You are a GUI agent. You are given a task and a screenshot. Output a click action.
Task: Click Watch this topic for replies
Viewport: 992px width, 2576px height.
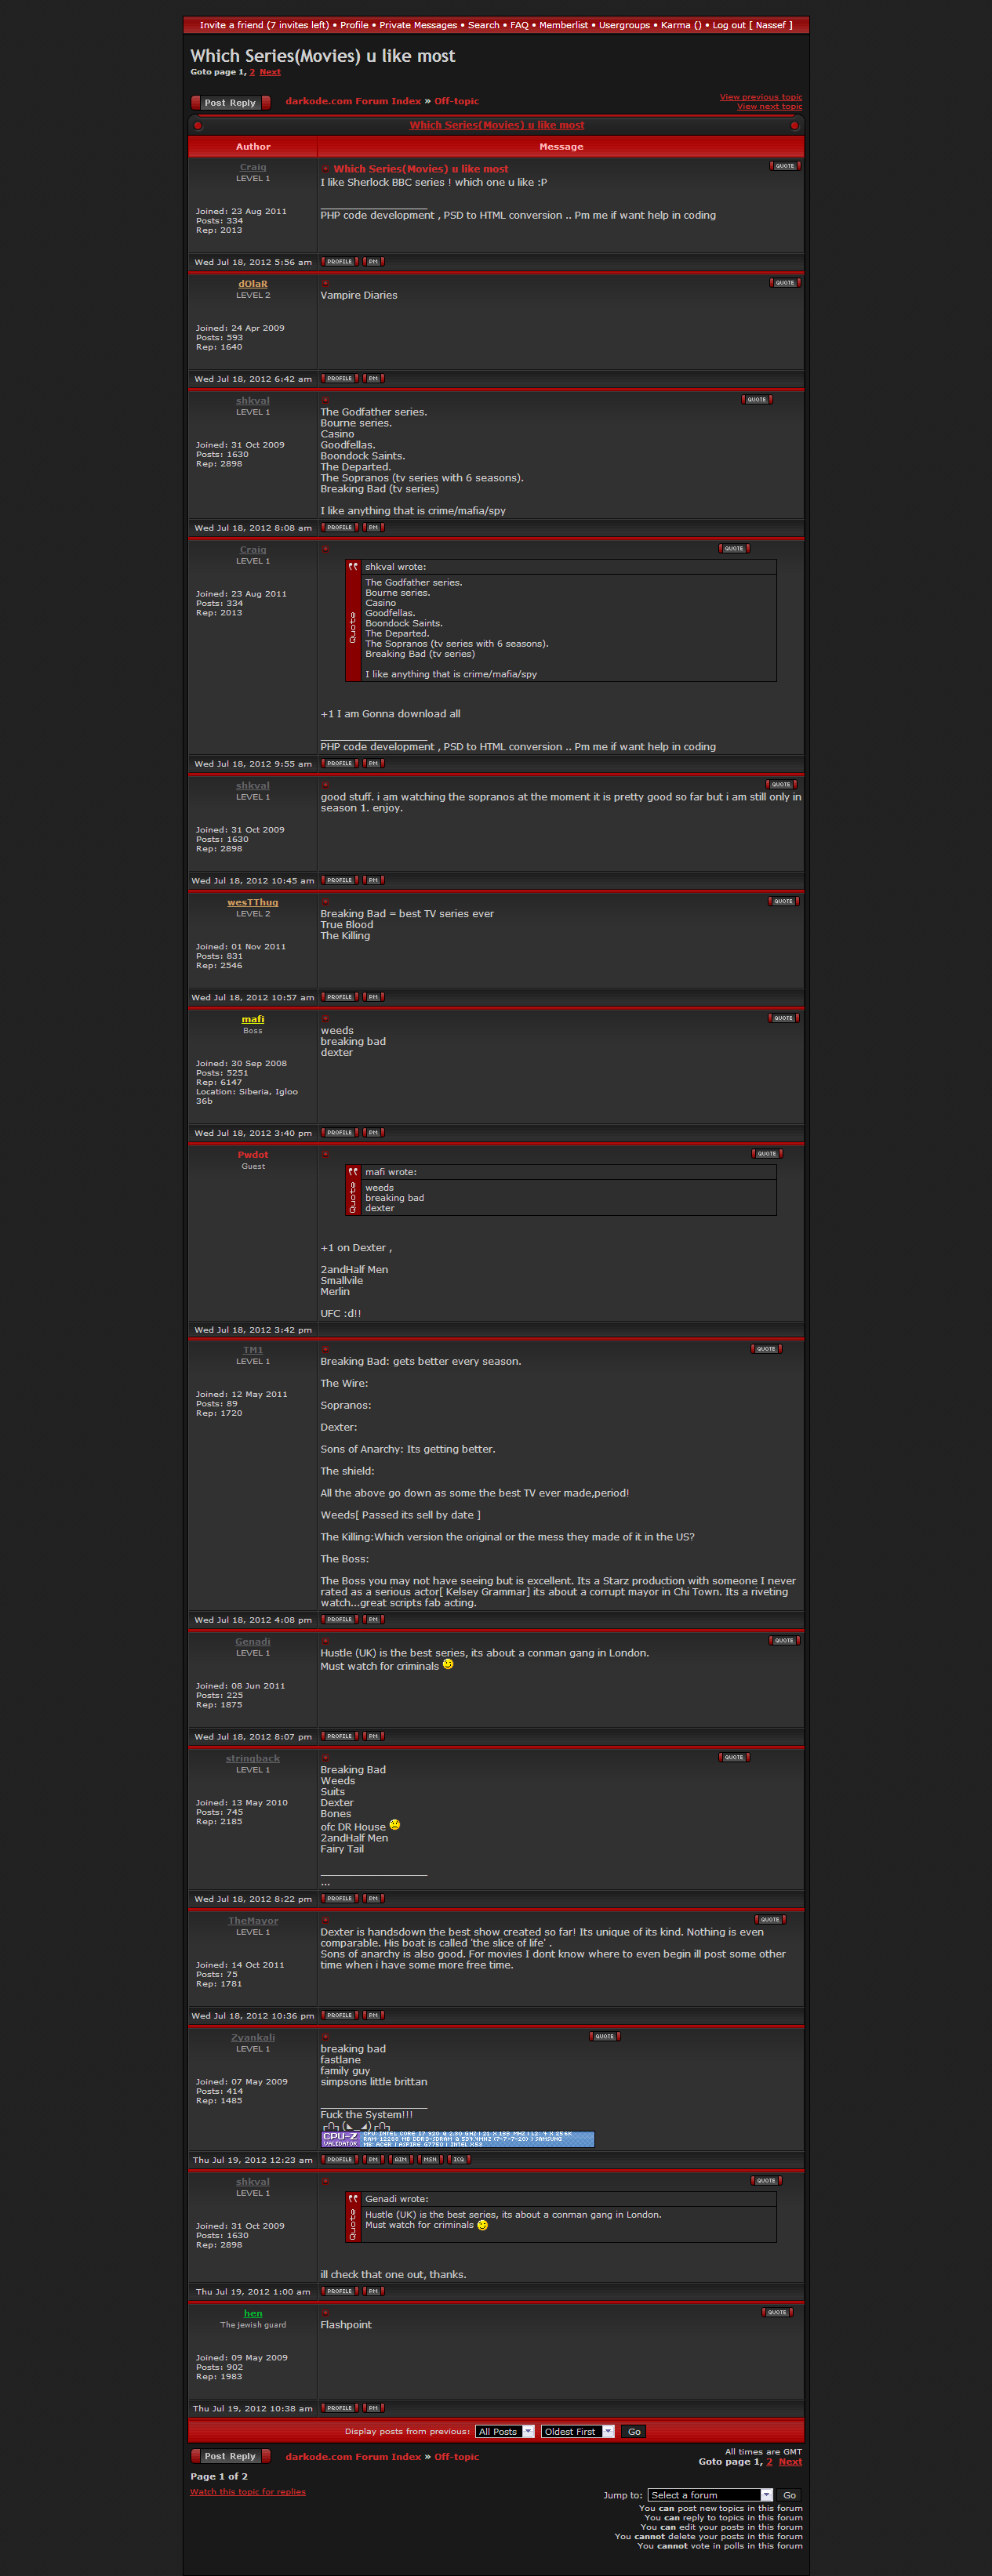click(248, 2492)
